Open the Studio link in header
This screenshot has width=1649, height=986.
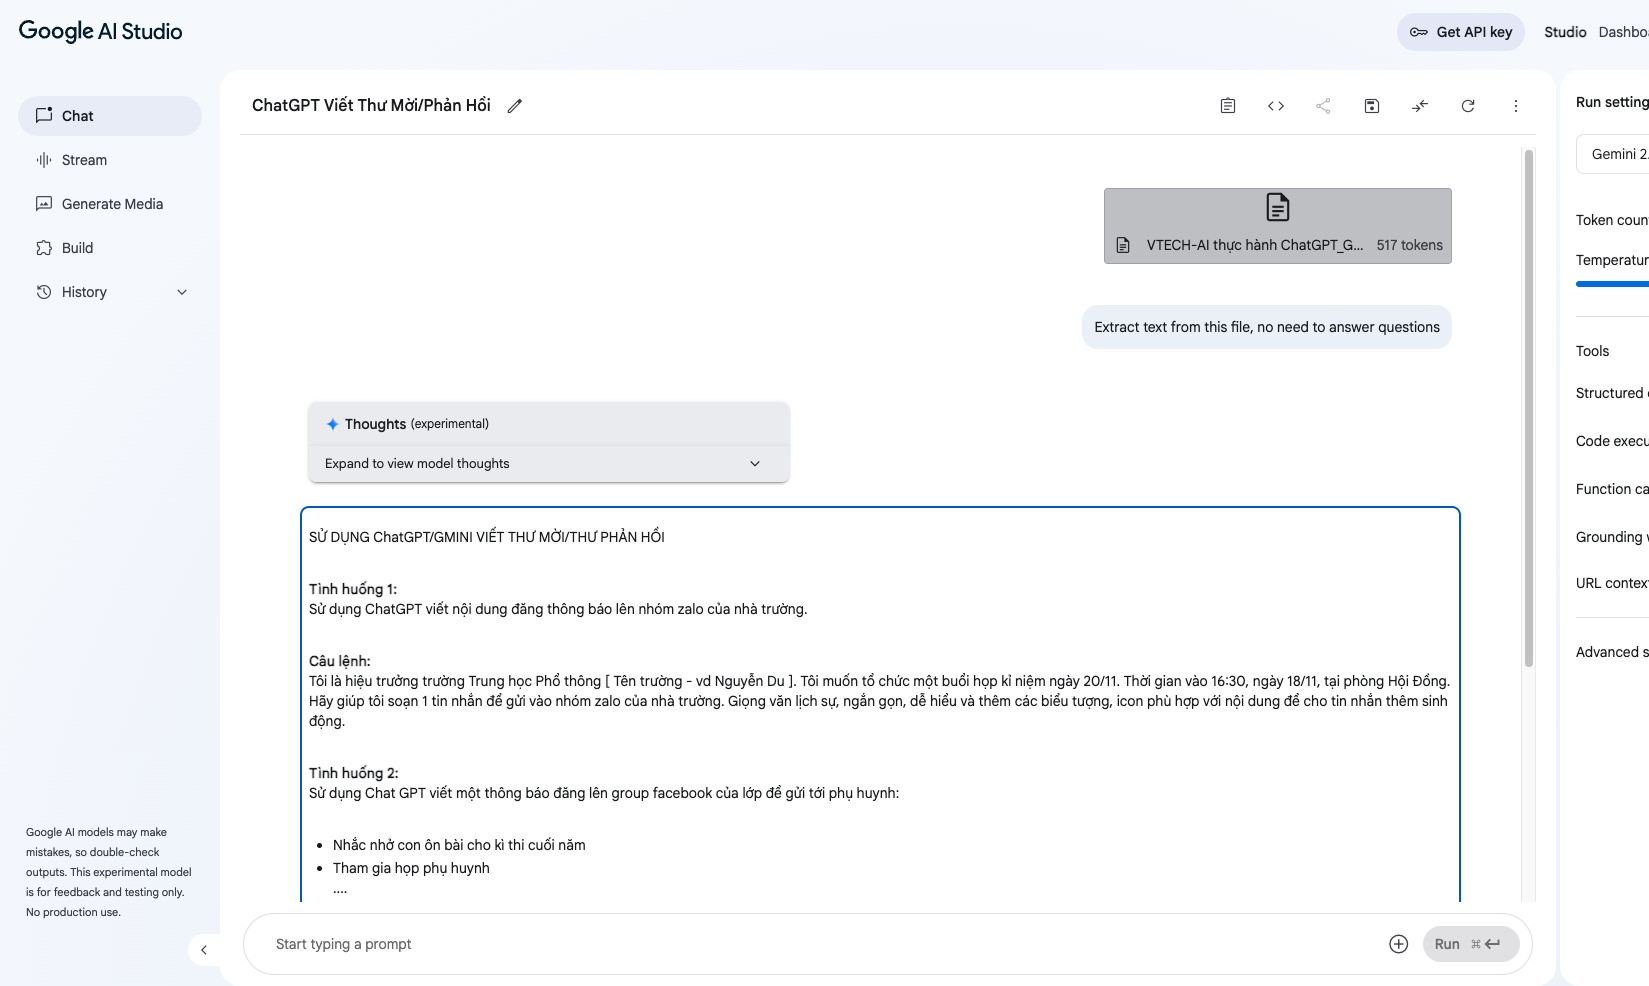[1565, 32]
